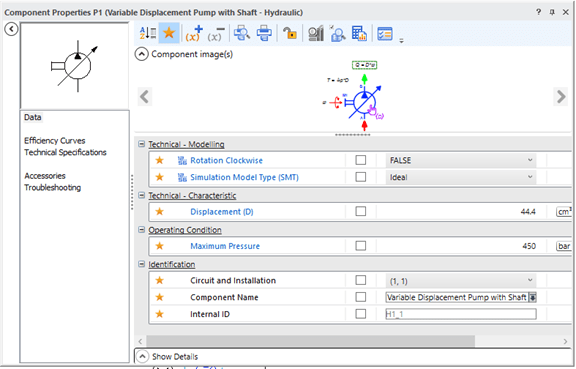Sort properties alphabetically with A-Z icon

pyautogui.click(x=148, y=33)
